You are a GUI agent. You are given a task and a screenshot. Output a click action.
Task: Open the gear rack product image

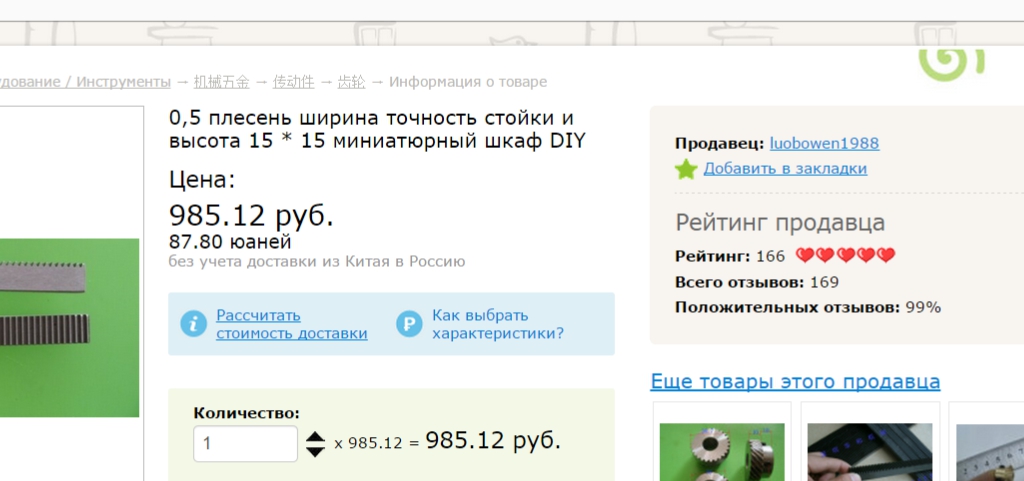point(69,328)
